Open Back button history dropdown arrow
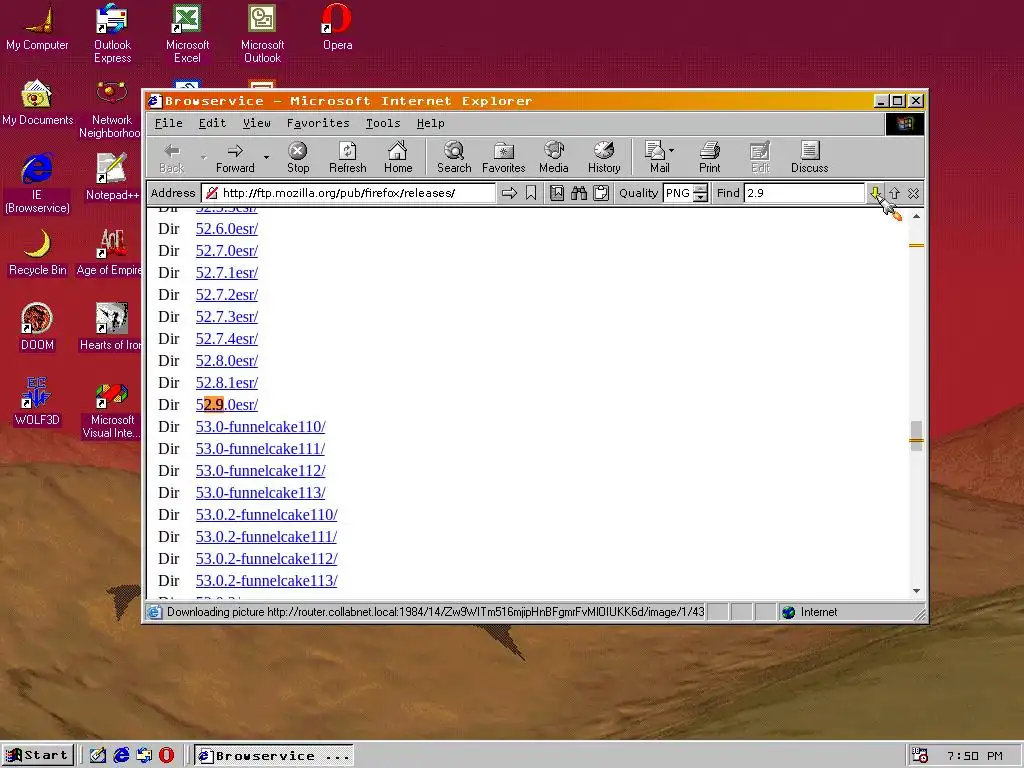The height and width of the screenshot is (768, 1024). point(204,157)
